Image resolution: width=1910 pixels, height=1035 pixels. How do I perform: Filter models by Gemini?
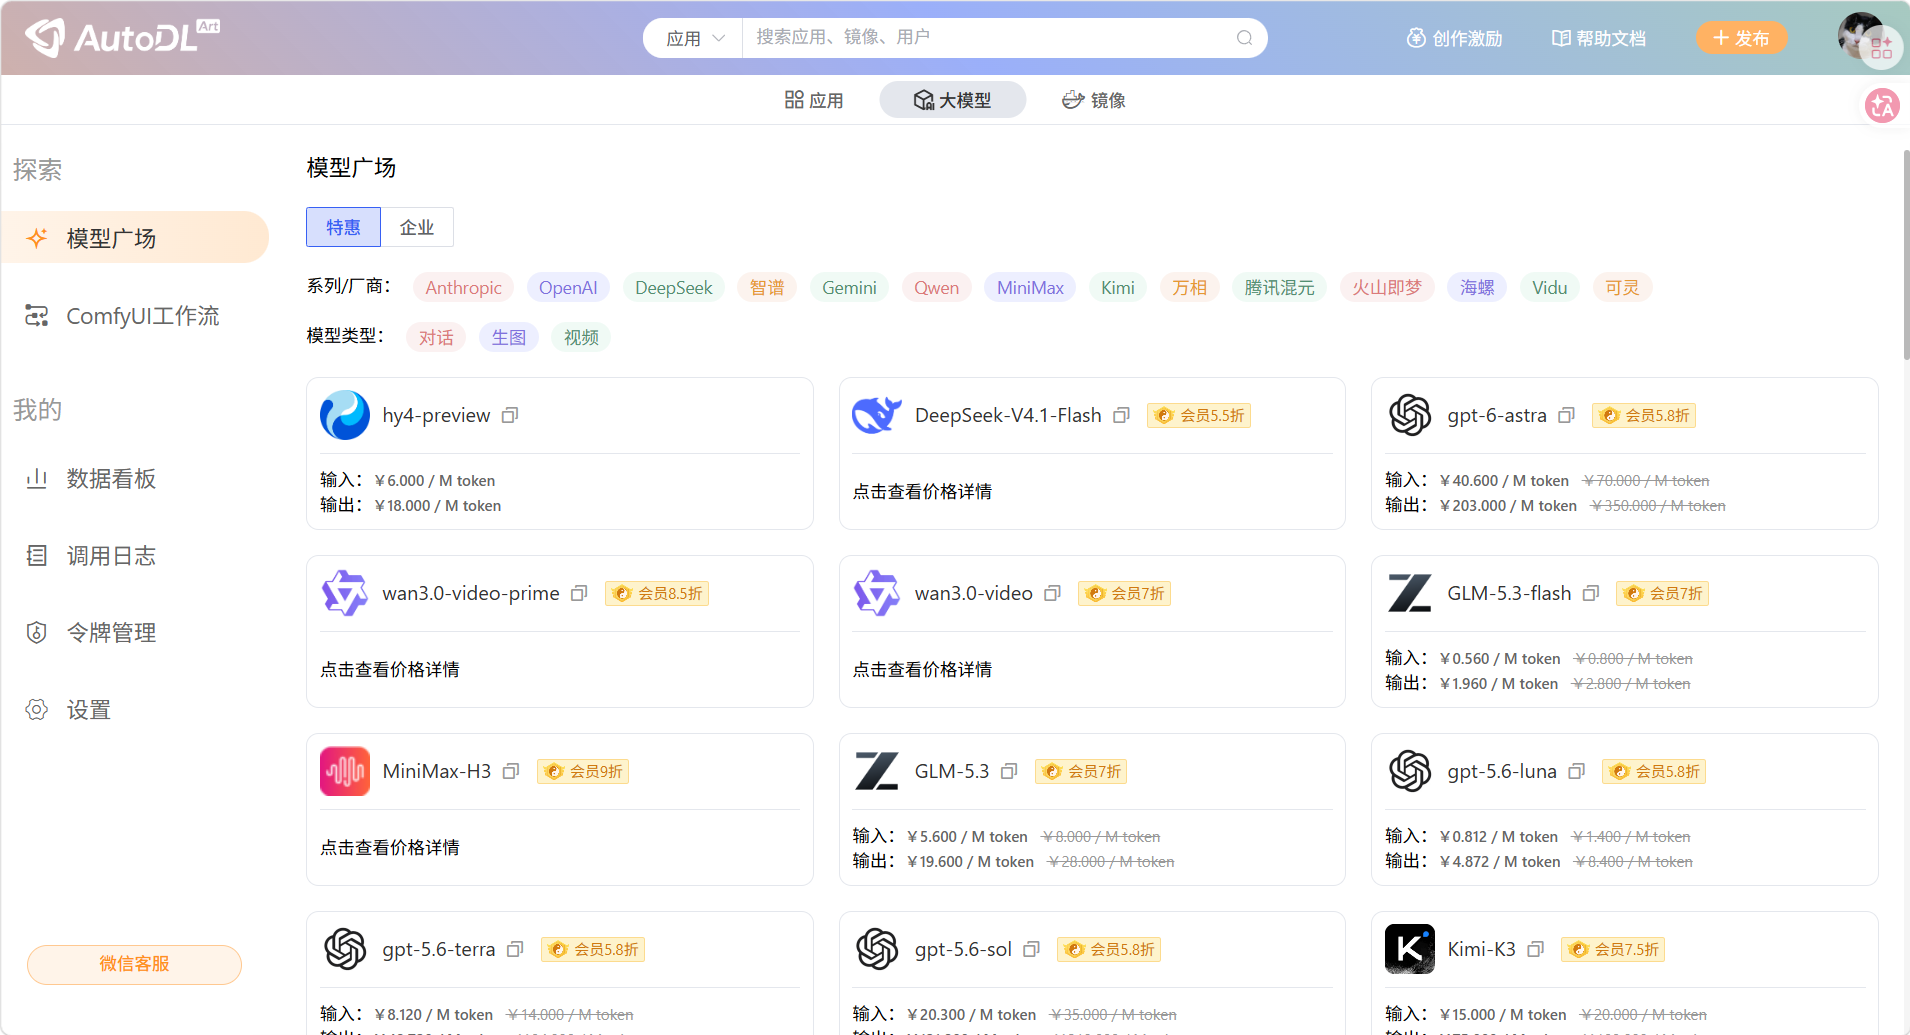click(849, 288)
